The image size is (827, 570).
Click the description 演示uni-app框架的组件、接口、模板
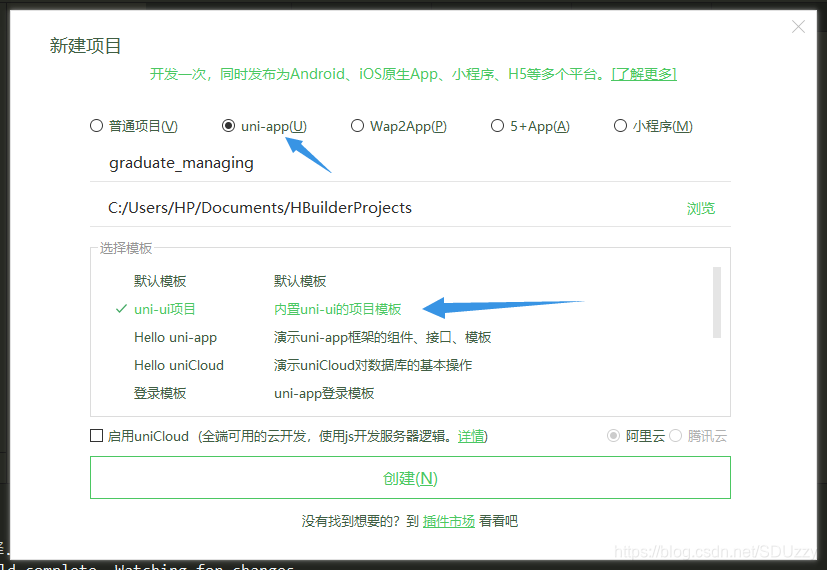(382, 337)
